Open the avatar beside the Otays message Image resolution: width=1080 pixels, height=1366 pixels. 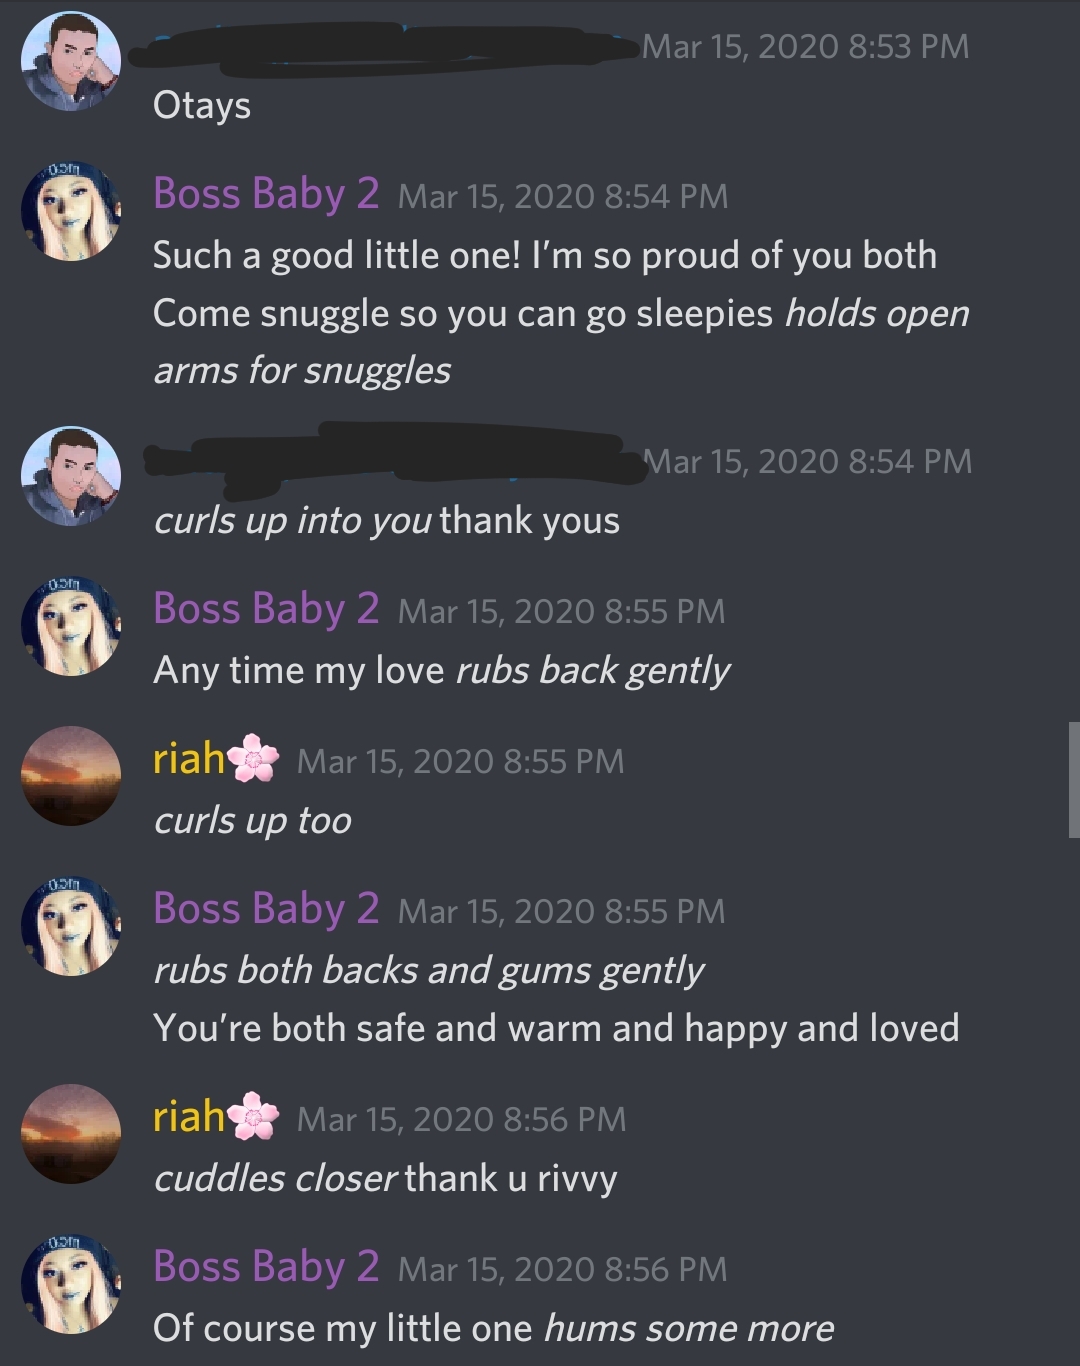pos(71,61)
